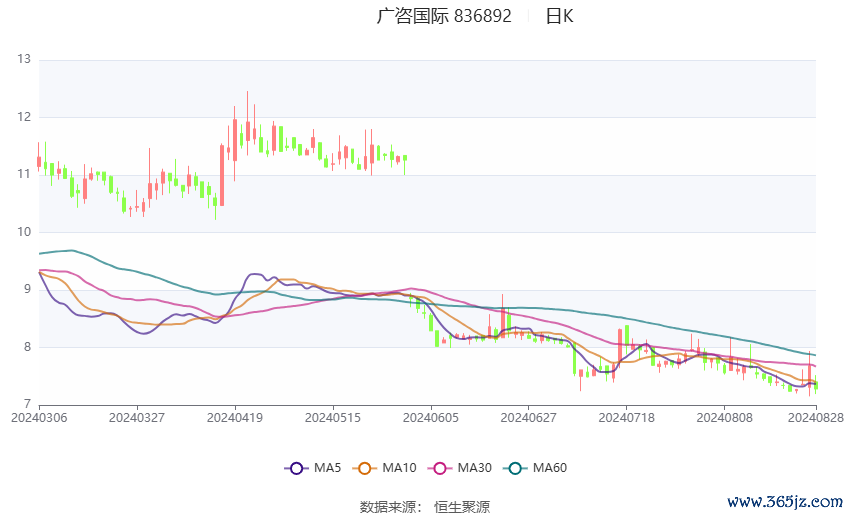Click the y-axis value 10
The height and width of the screenshot is (517, 850).
pyautogui.click(x=24, y=232)
